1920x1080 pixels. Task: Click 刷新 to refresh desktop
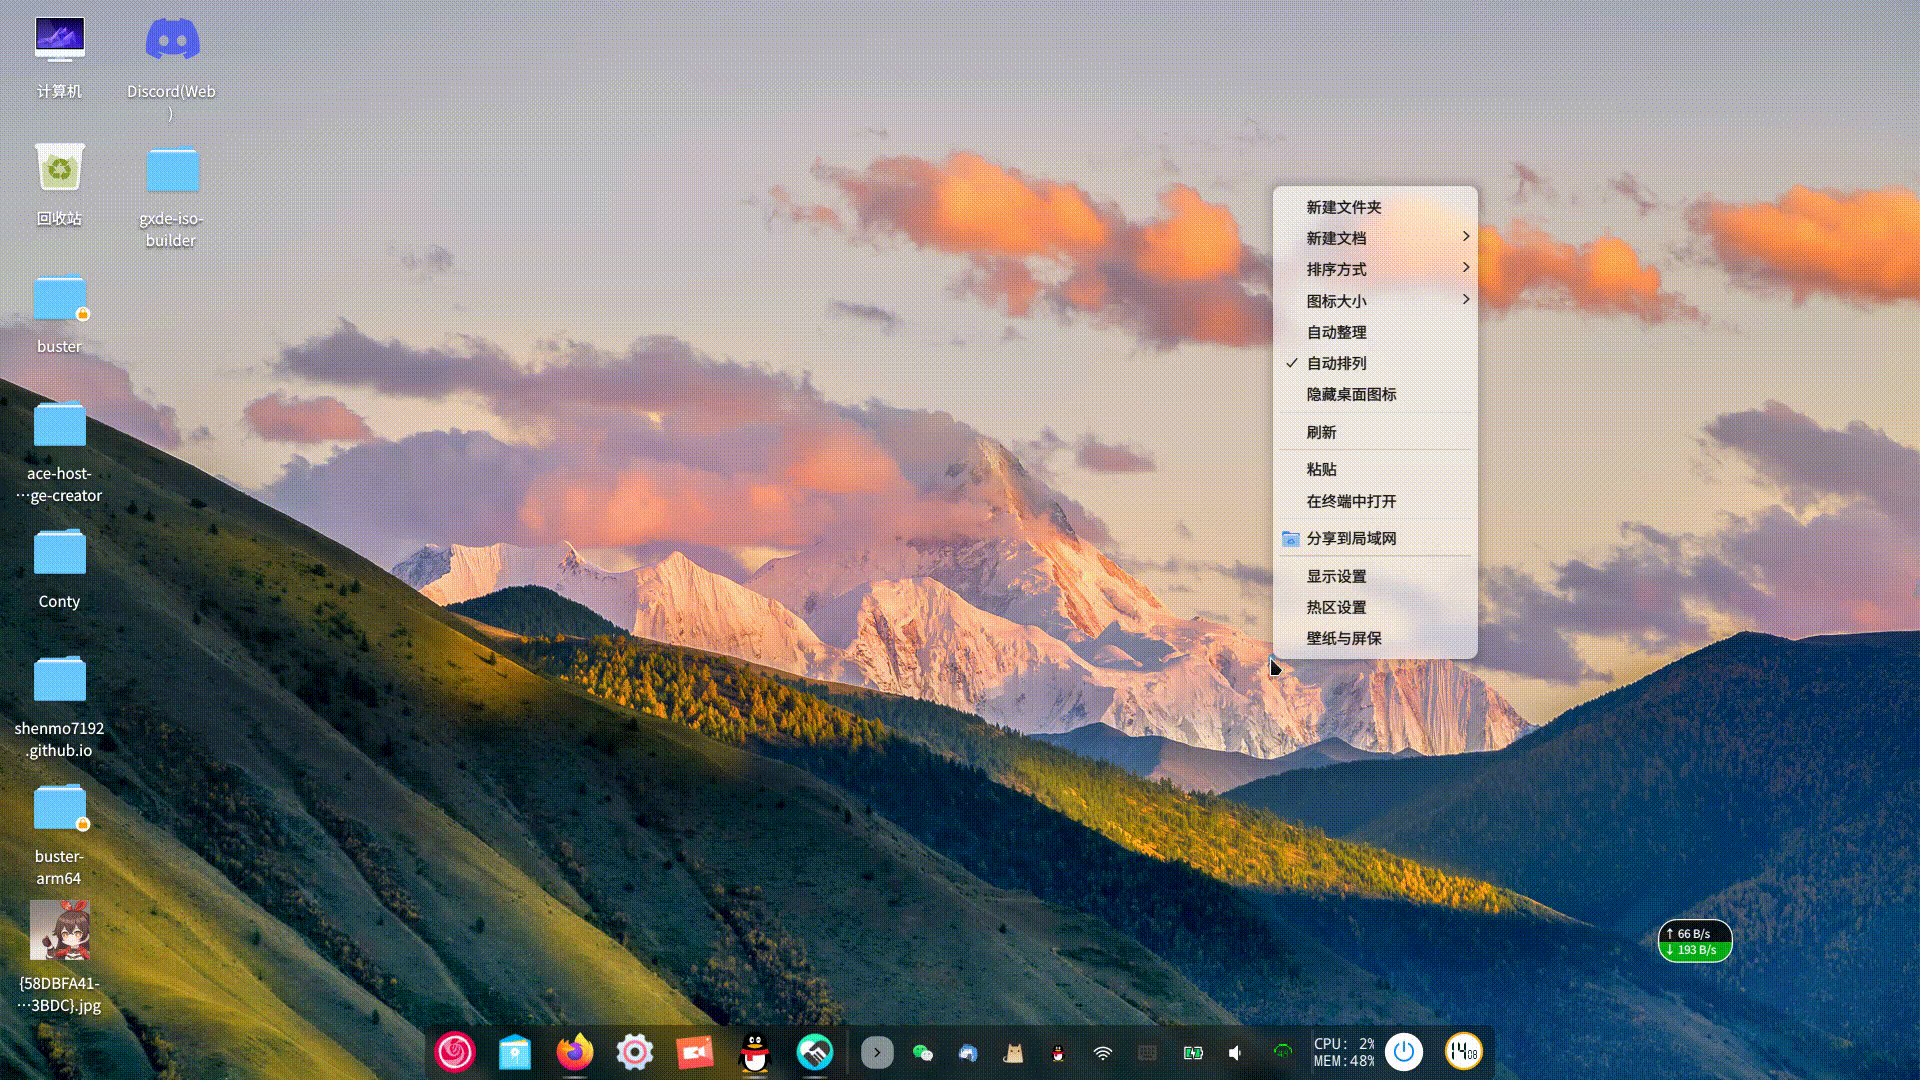click(x=1321, y=431)
